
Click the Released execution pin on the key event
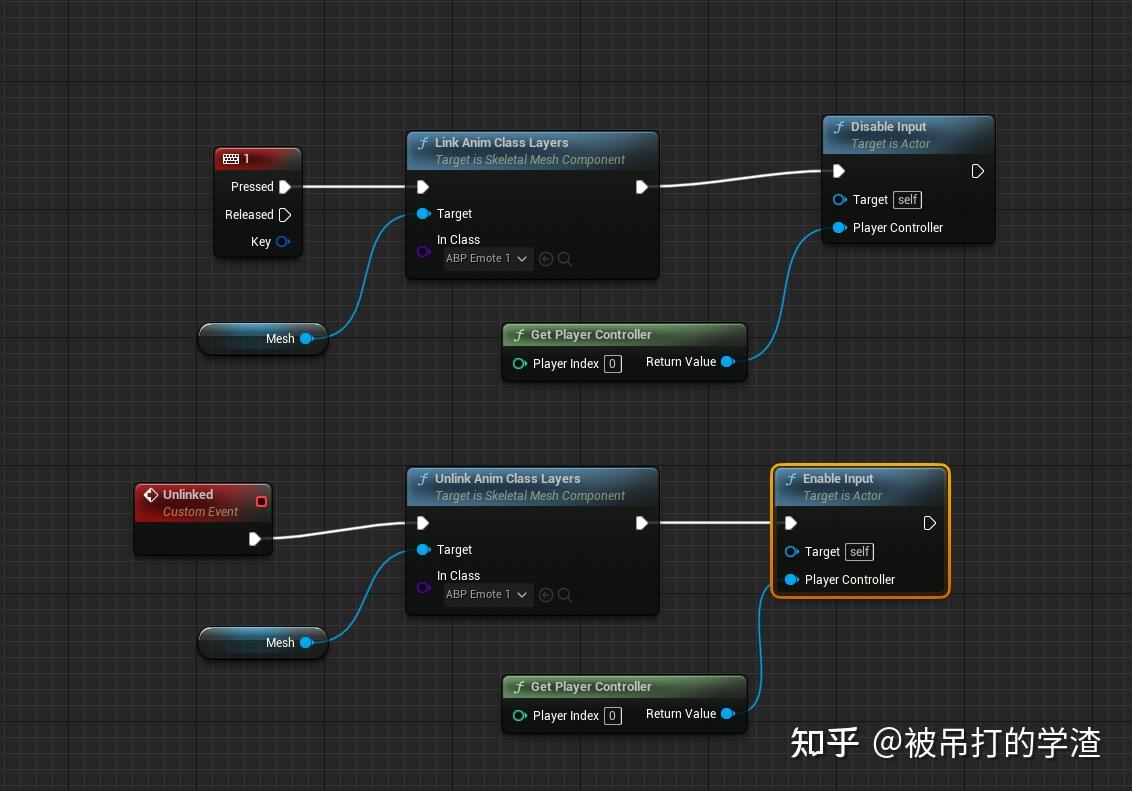click(x=285, y=214)
